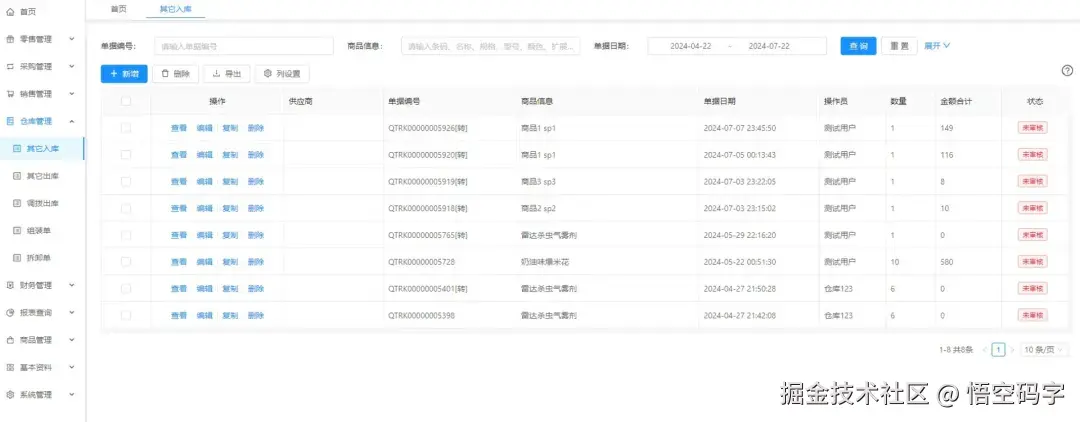Open 调拨出库 in the sidebar
The height and width of the screenshot is (422, 1080).
pyautogui.click(x=43, y=203)
